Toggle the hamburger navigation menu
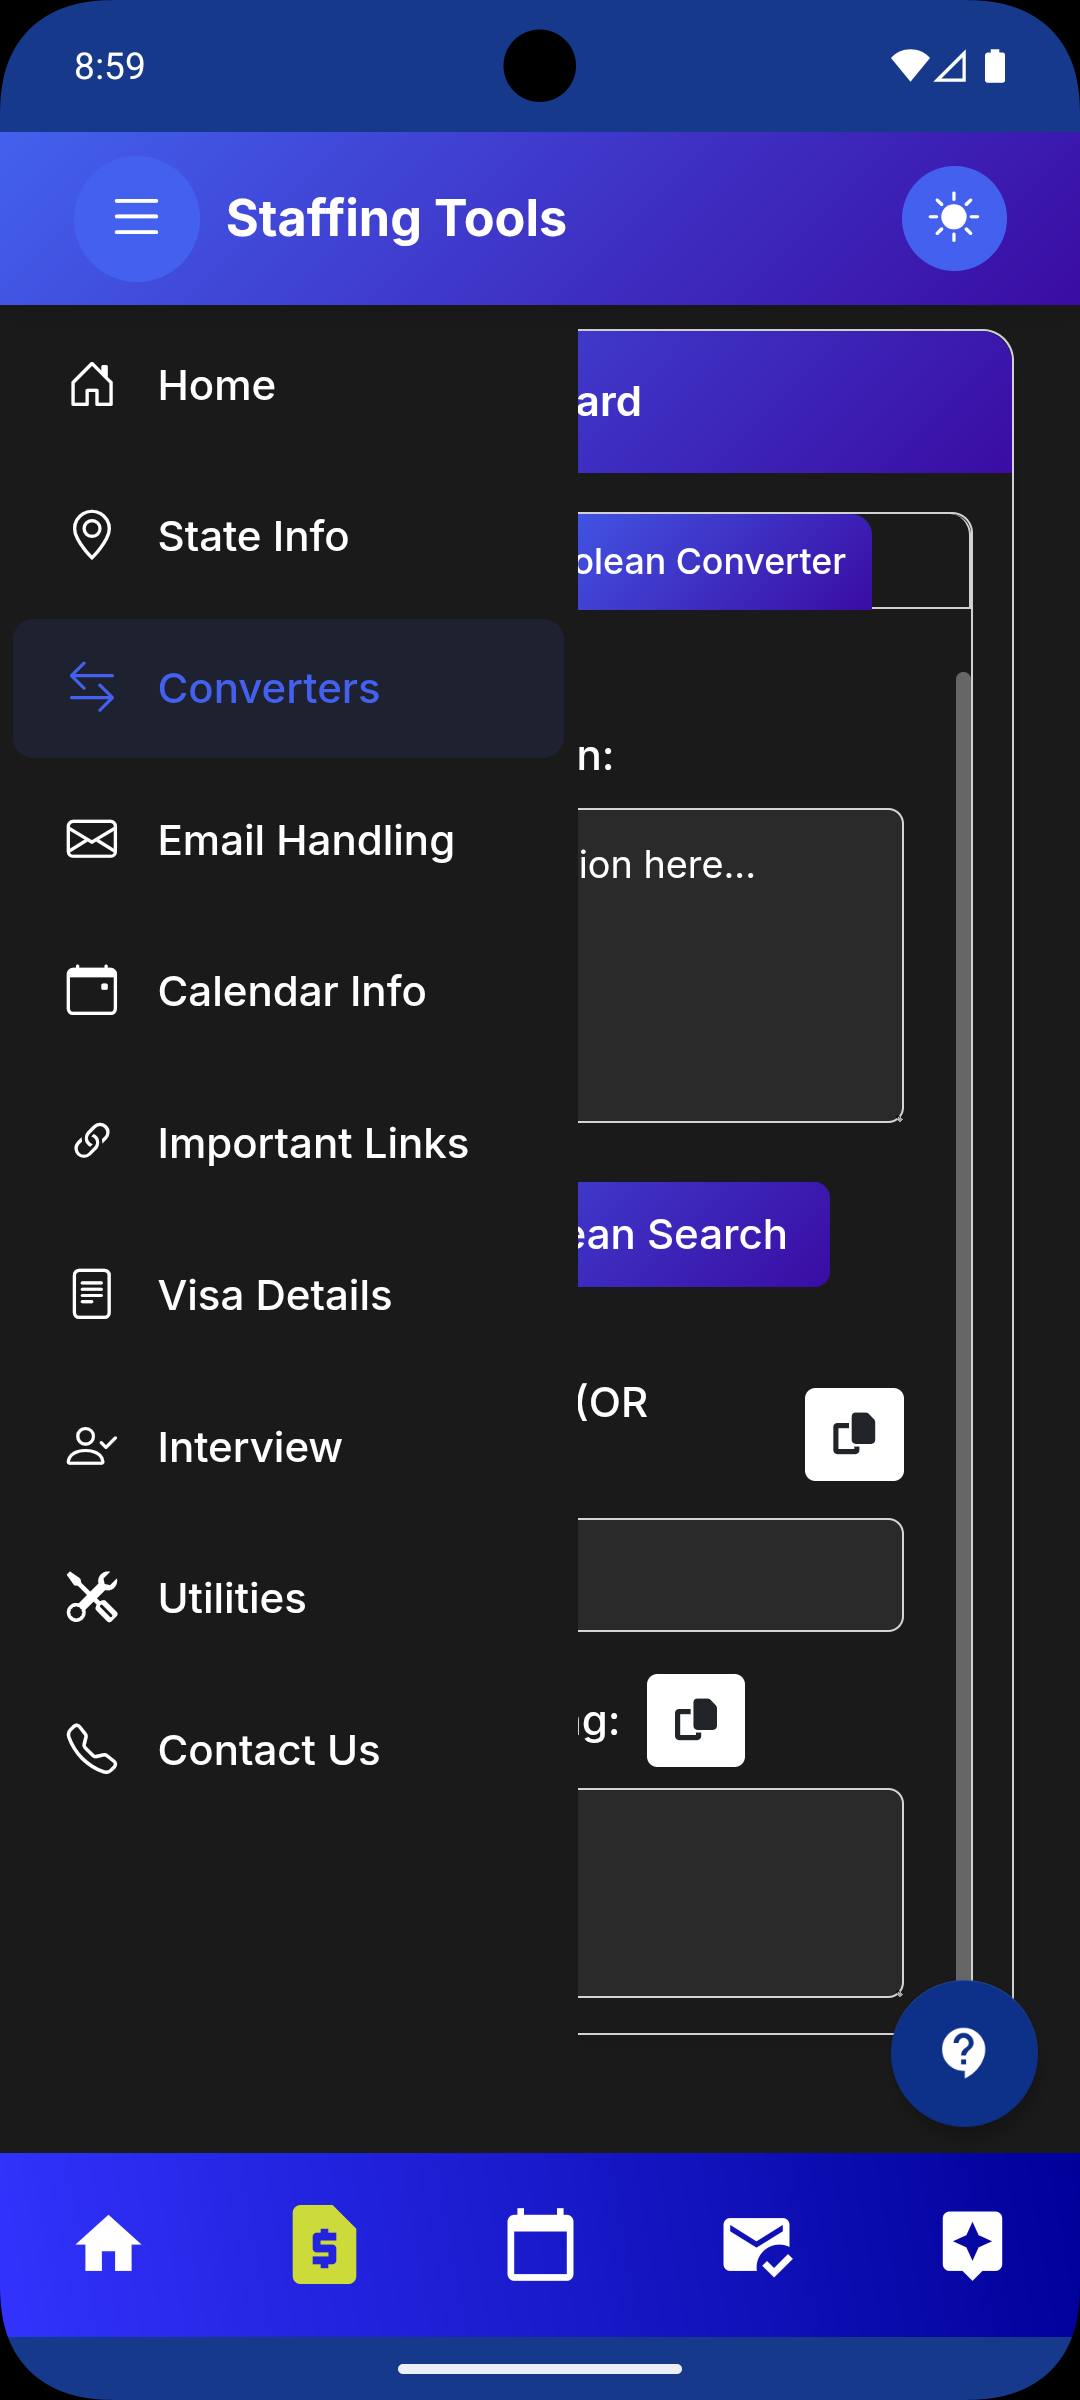This screenshot has height=2400, width=1080. click(x=136, y=218)
